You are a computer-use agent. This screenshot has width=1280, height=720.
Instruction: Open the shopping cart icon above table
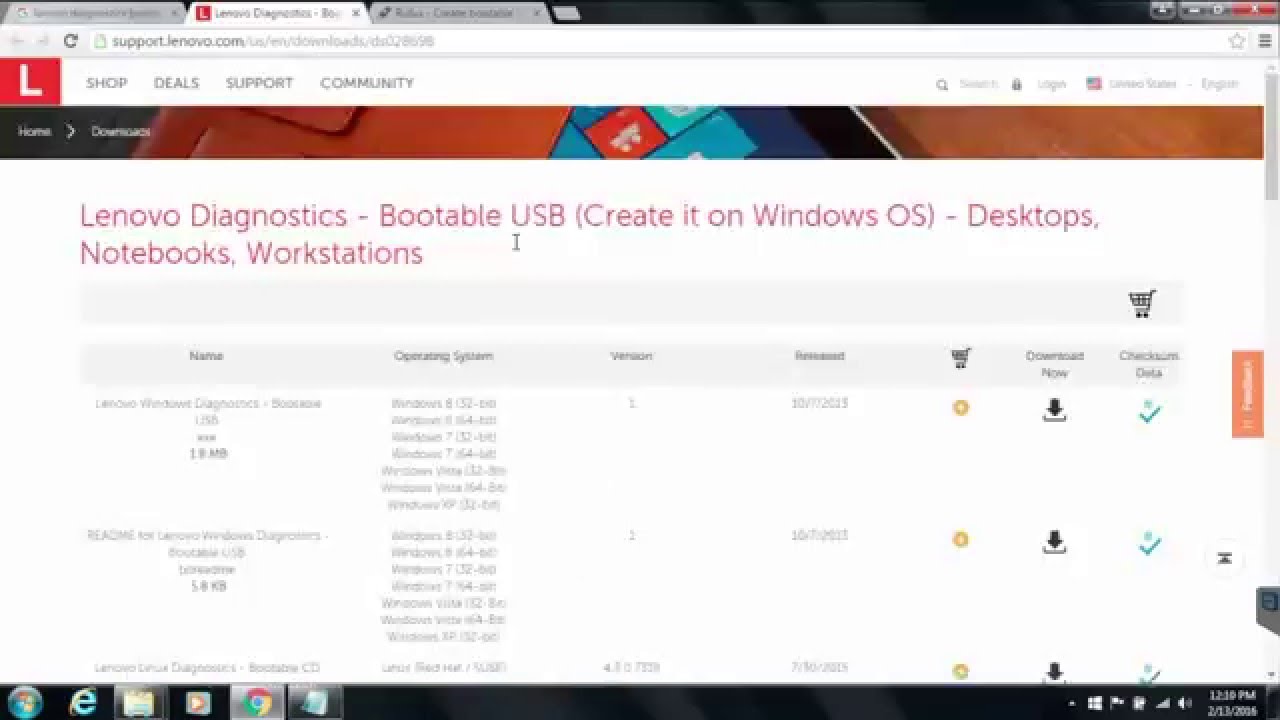(x=1142, y=303)
